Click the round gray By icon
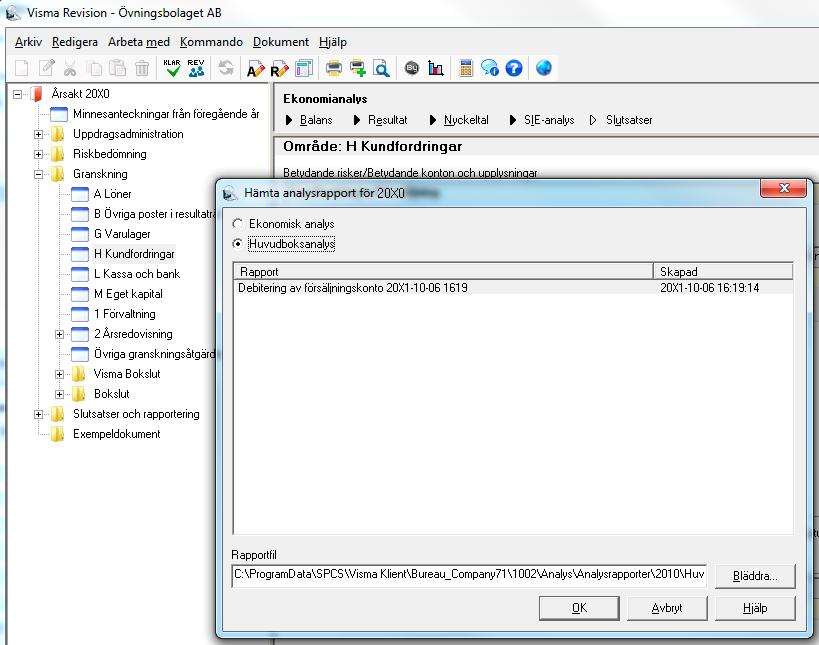The width and height of the screenshot is (819, 645). pos(412,68)
